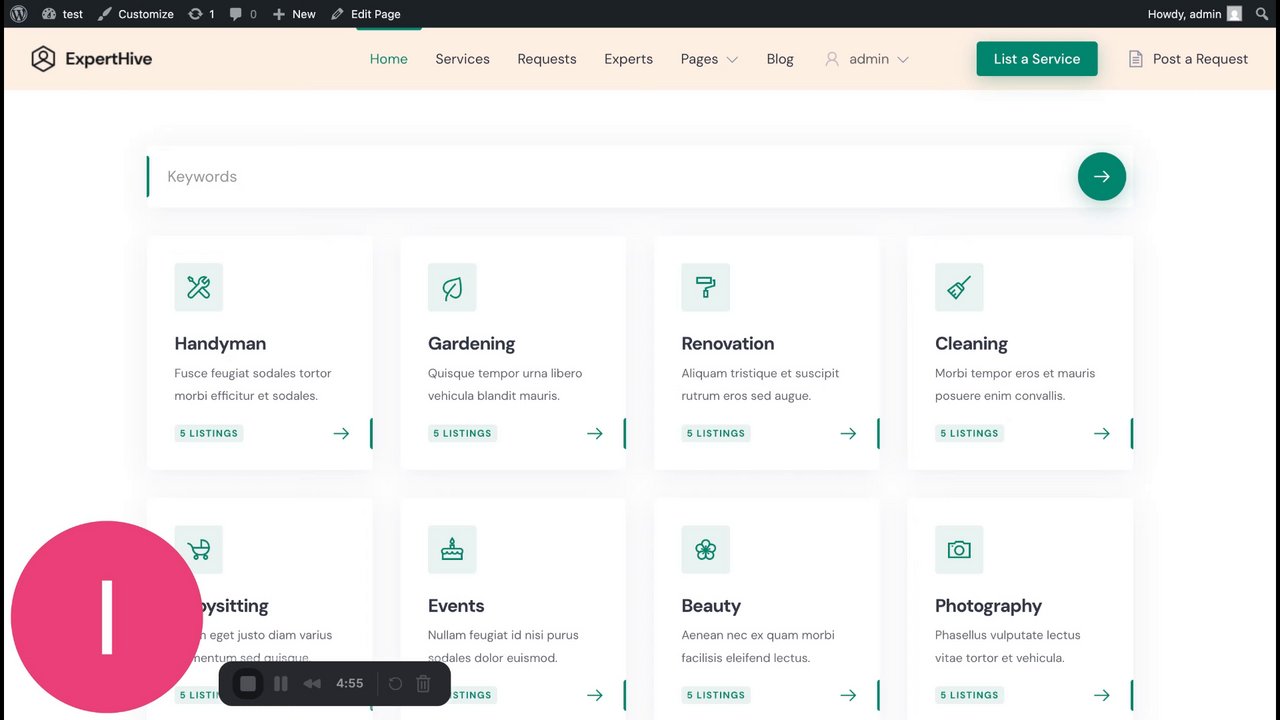
Task: Rewind the screen recording
Action: coord(312,684)
